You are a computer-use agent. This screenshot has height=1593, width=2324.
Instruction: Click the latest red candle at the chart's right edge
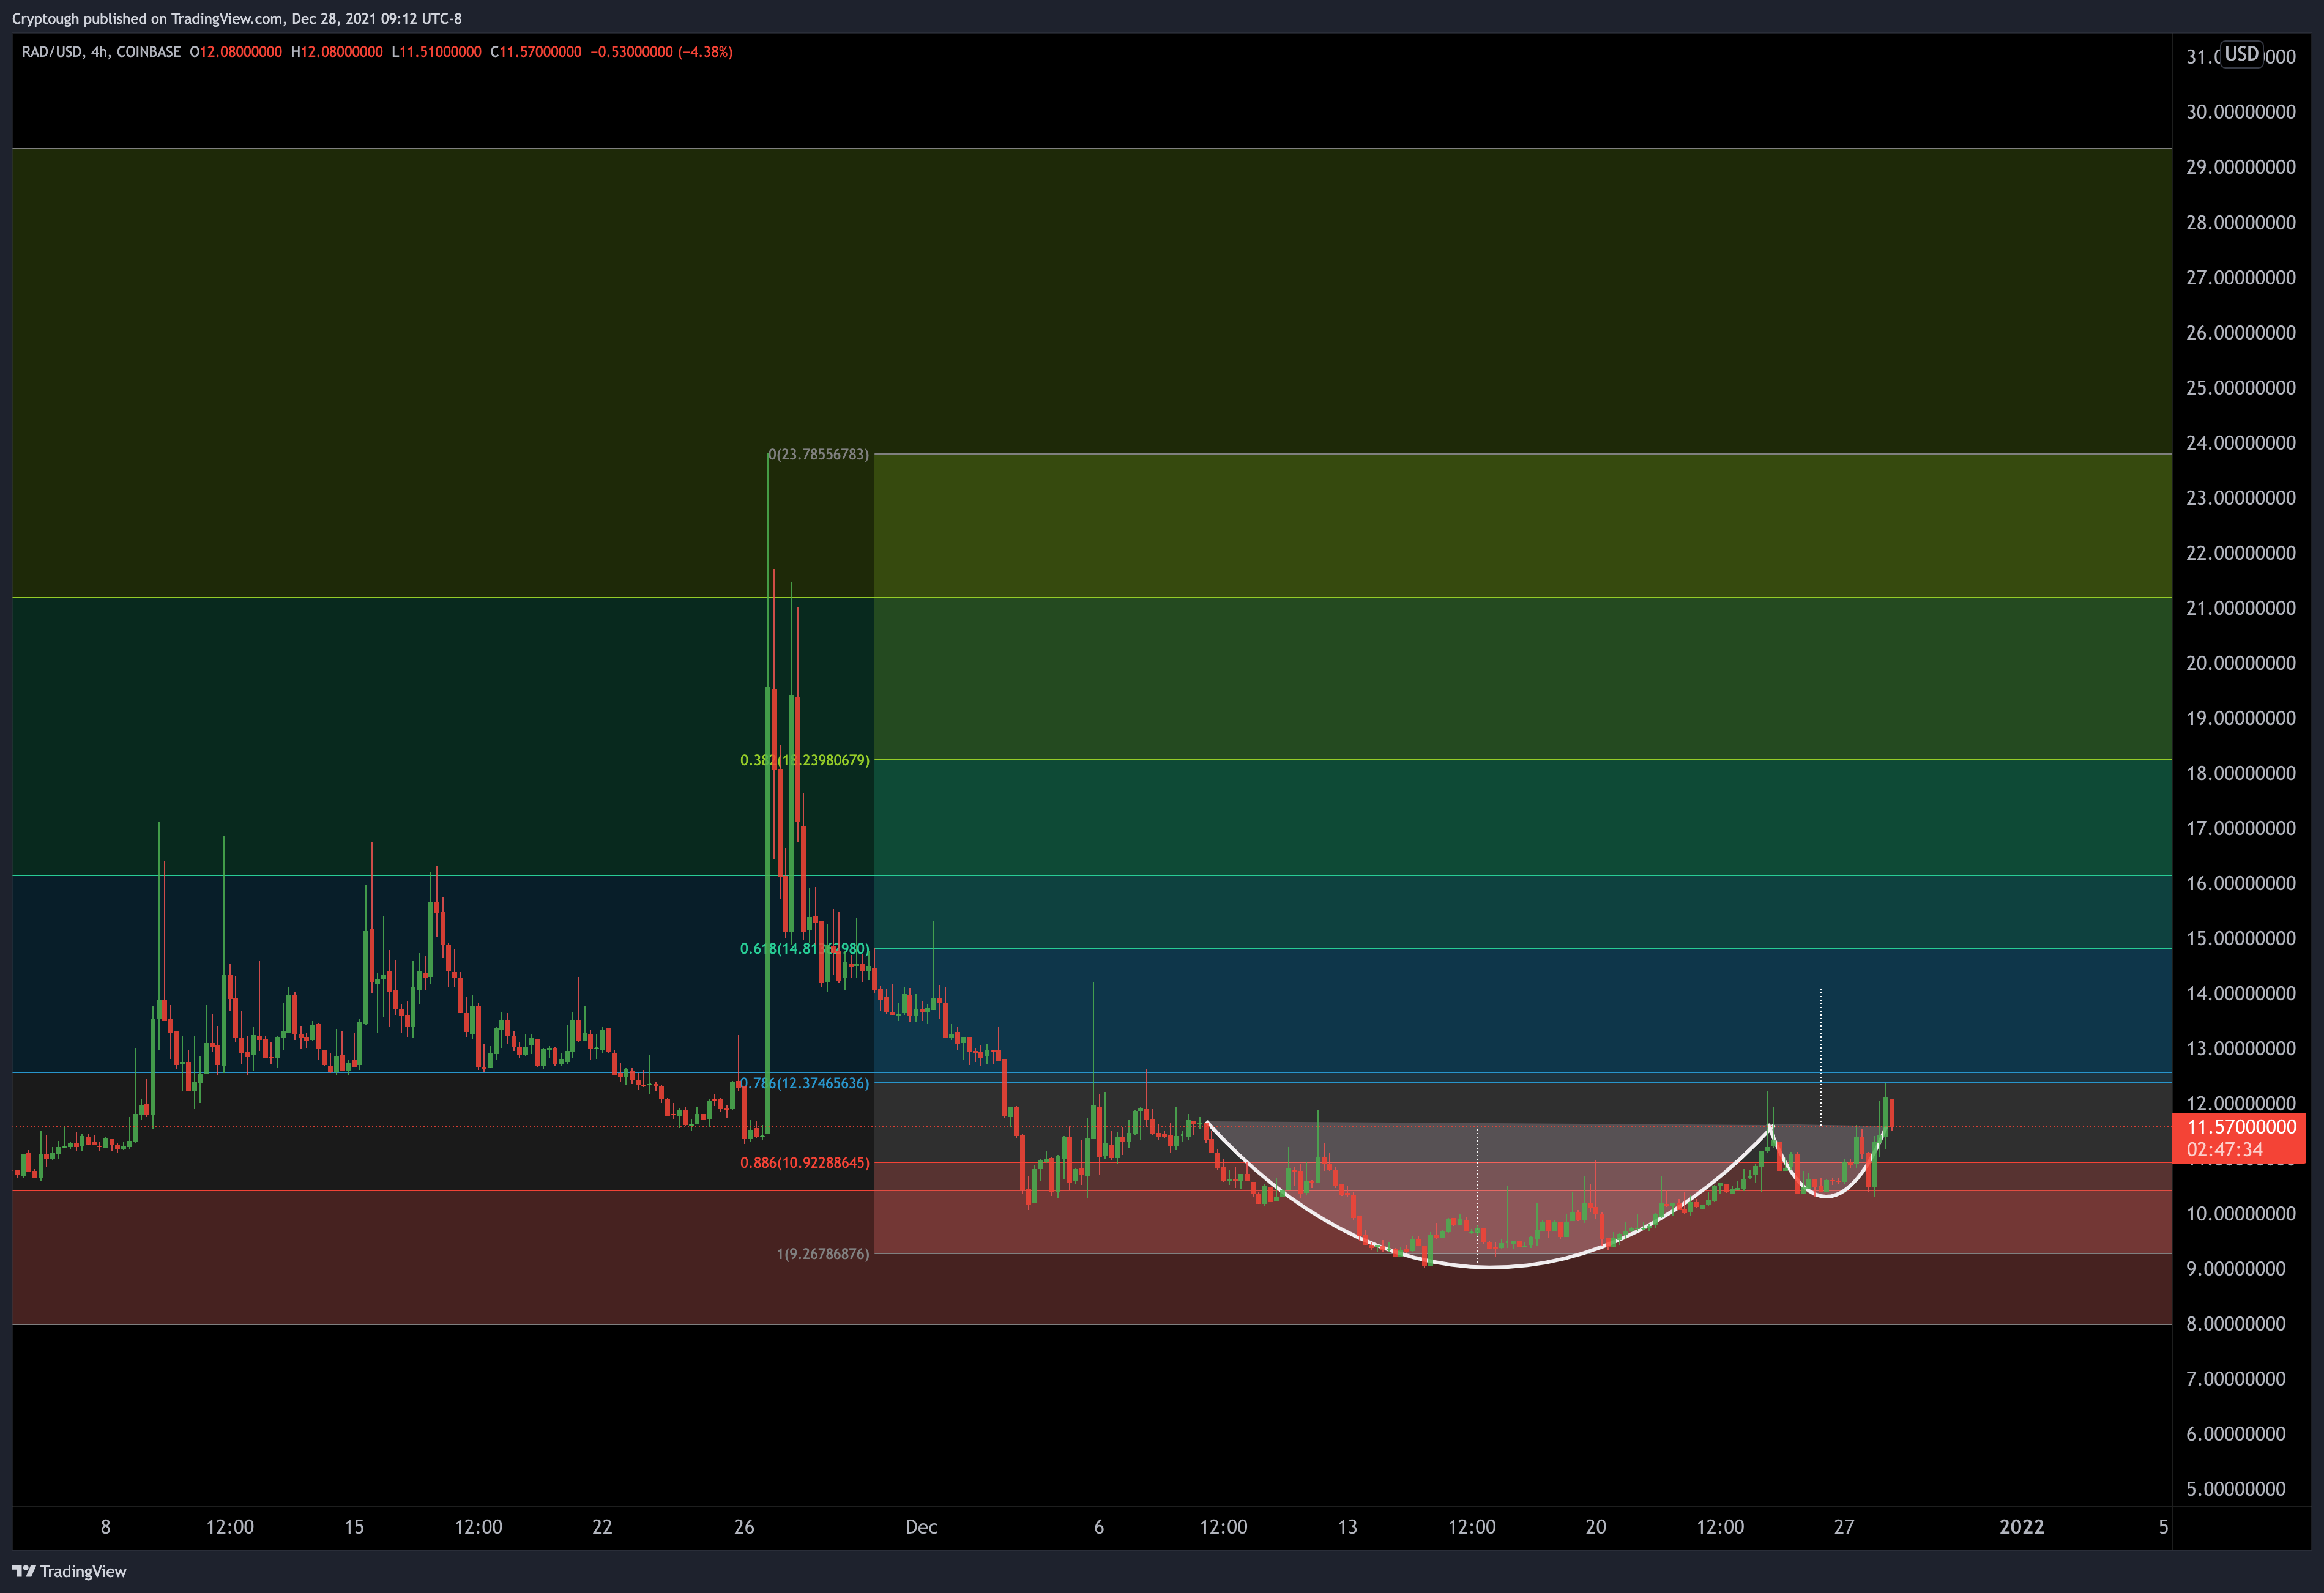[x=1891, y=1113]
